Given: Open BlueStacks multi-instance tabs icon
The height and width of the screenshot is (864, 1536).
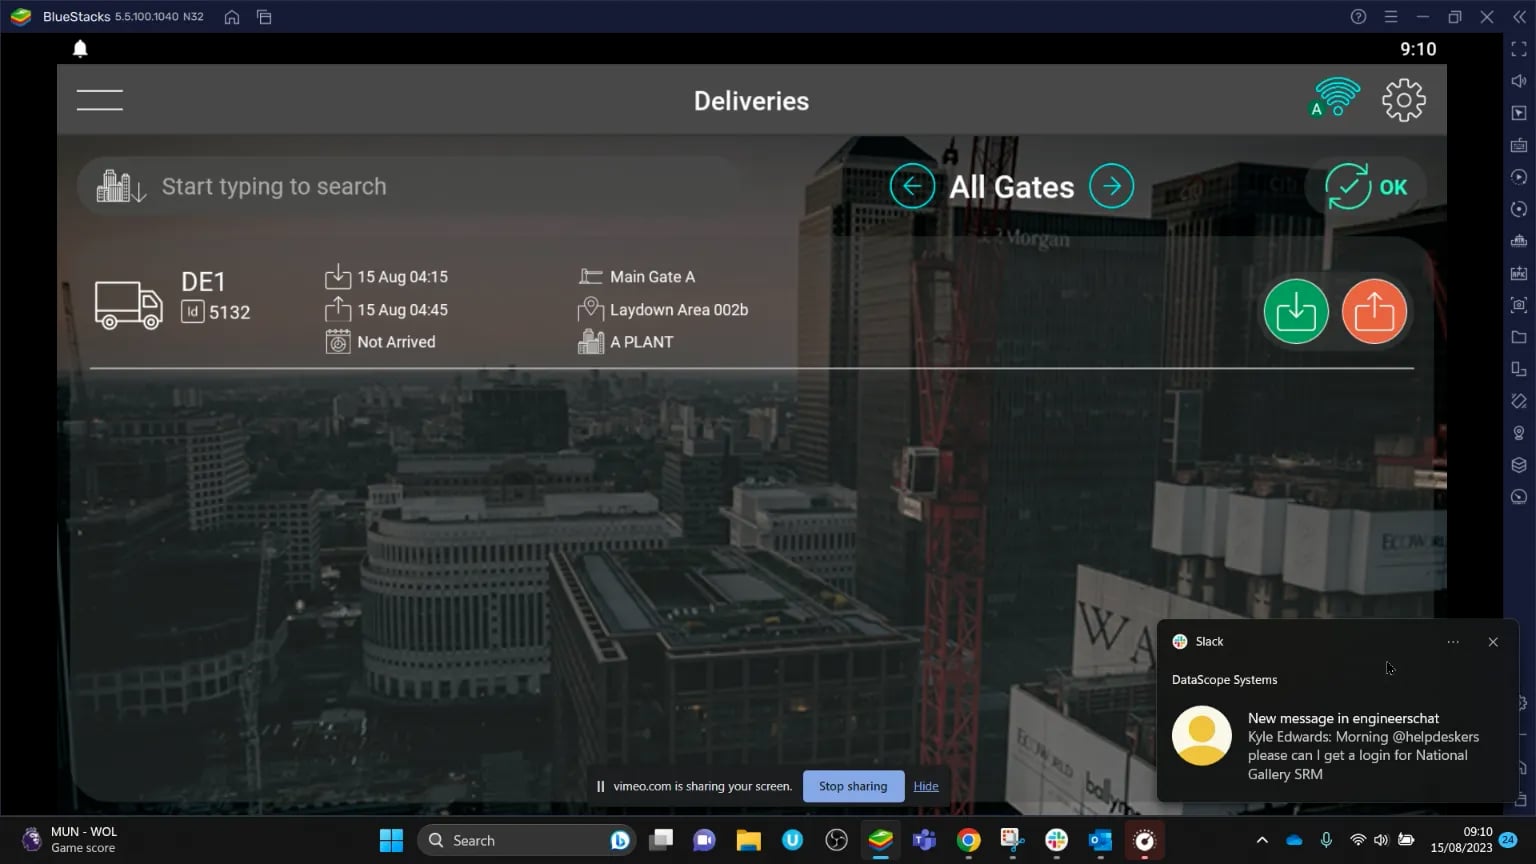Looking at the screenshot, I should coord(264,17).
